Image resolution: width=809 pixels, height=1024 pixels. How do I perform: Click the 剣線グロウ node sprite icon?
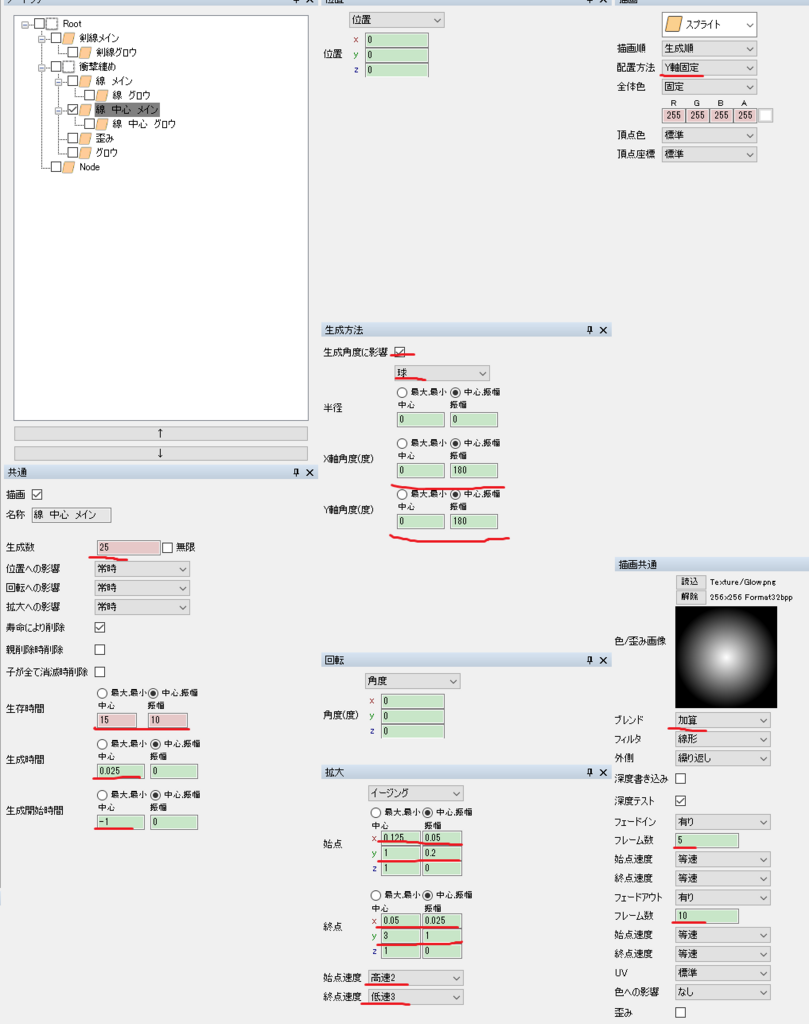coord(86,52)
